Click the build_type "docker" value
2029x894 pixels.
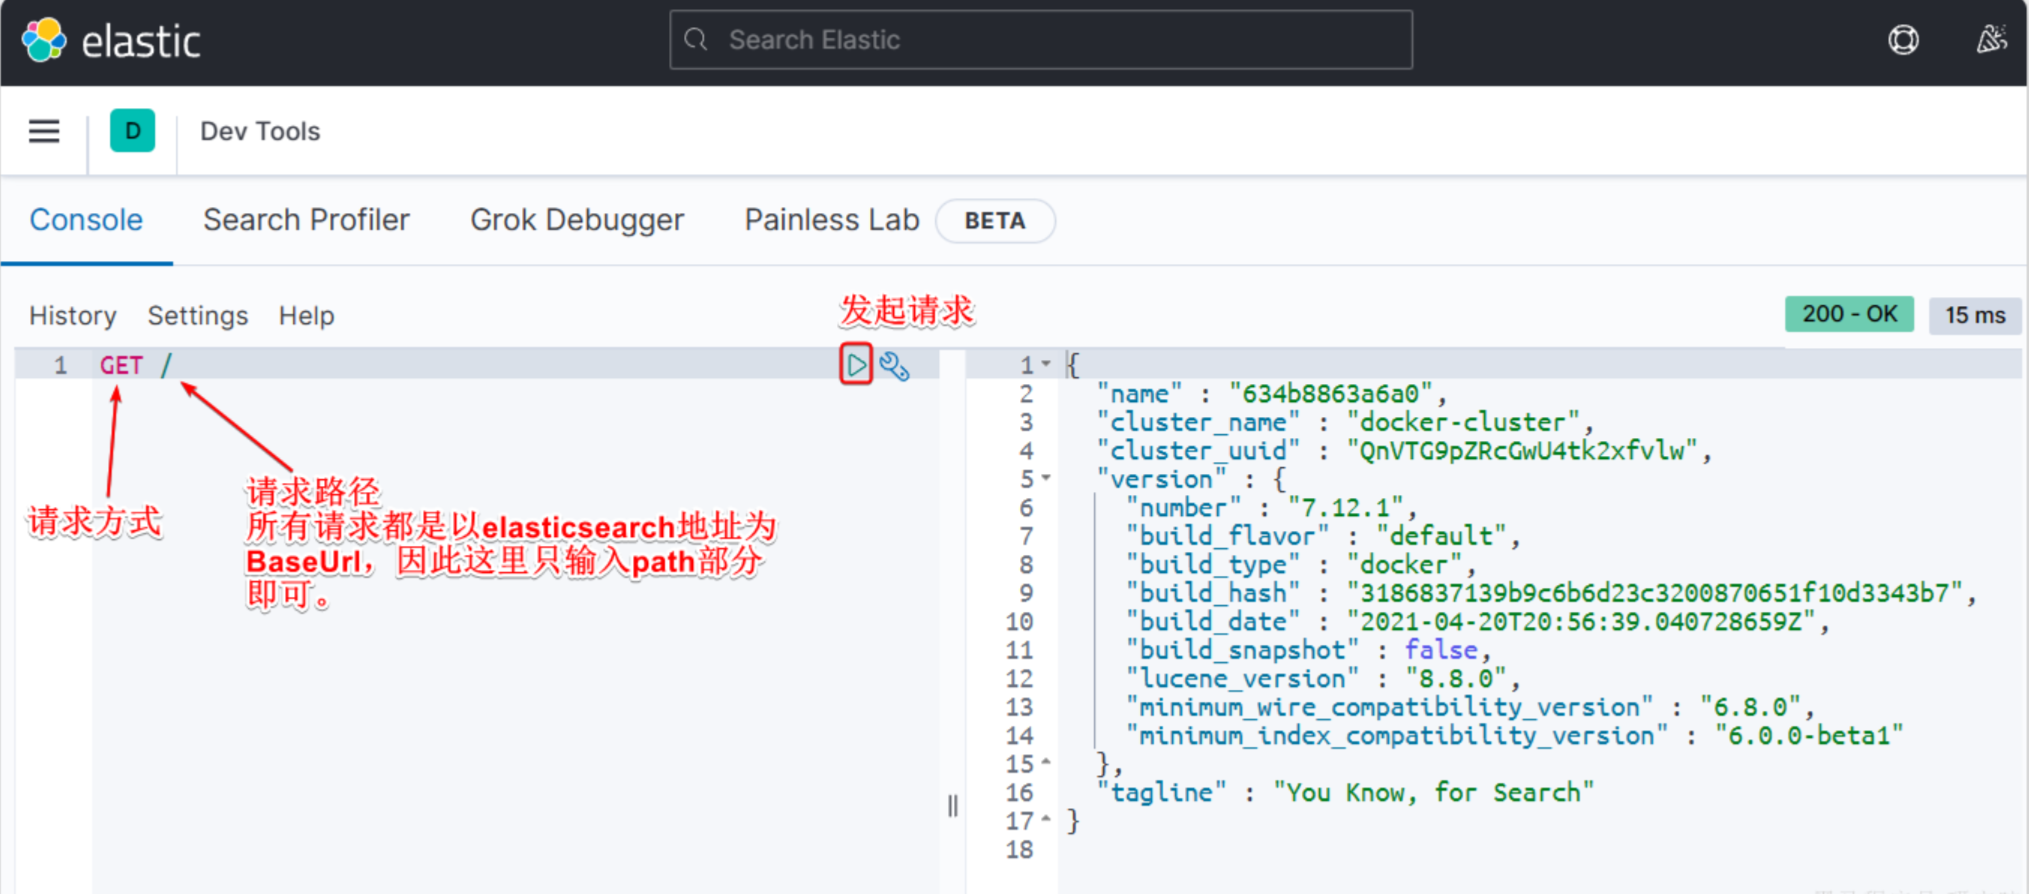click(1404, 565)
